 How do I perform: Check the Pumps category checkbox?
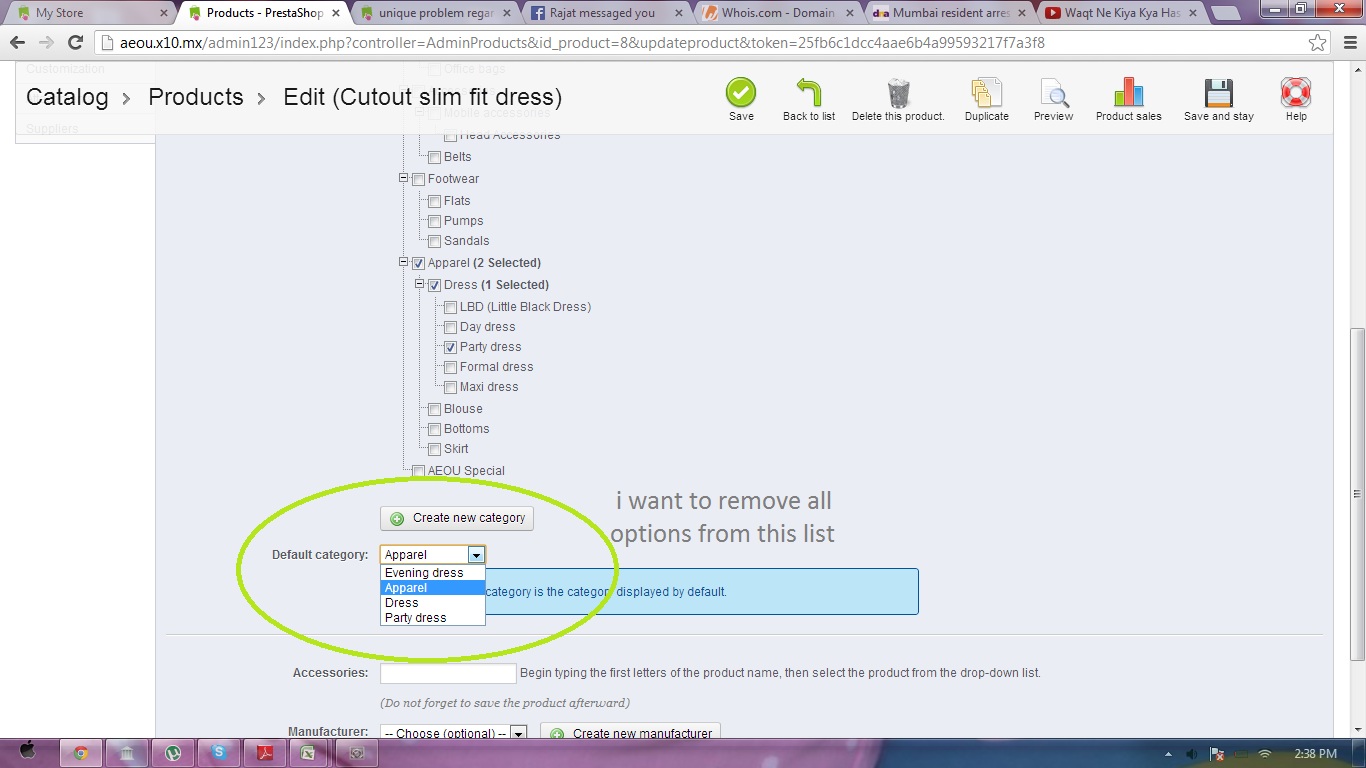pyautogui.click(x=434, y=221)
